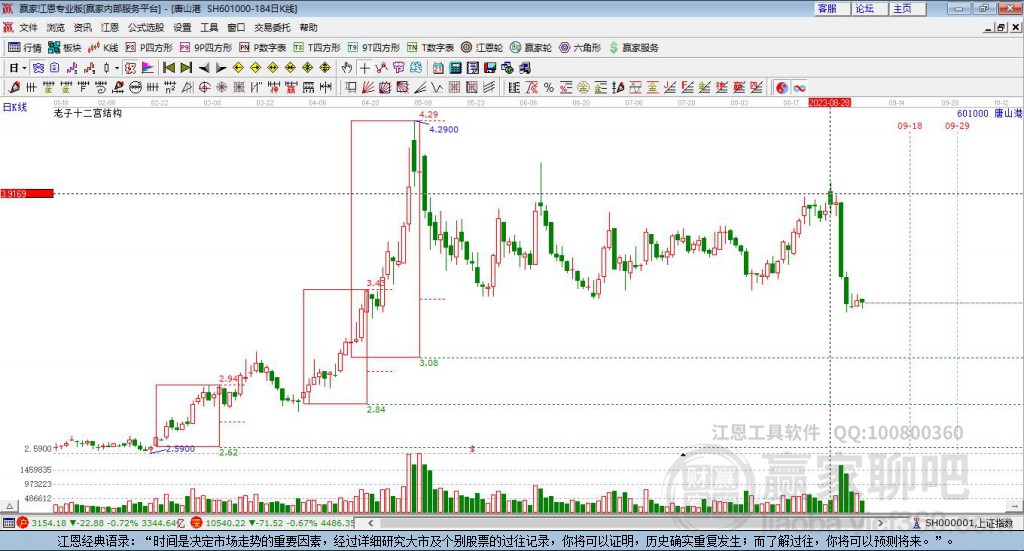
Task: Jump to last bar with ▶| icon
Action: coord(186,68)
